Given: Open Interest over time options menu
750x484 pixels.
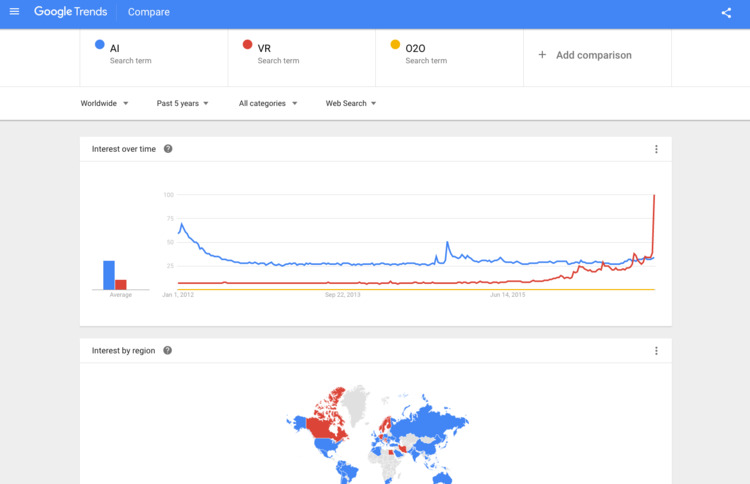Looking at the screenshot, I should tap(656, 149).
